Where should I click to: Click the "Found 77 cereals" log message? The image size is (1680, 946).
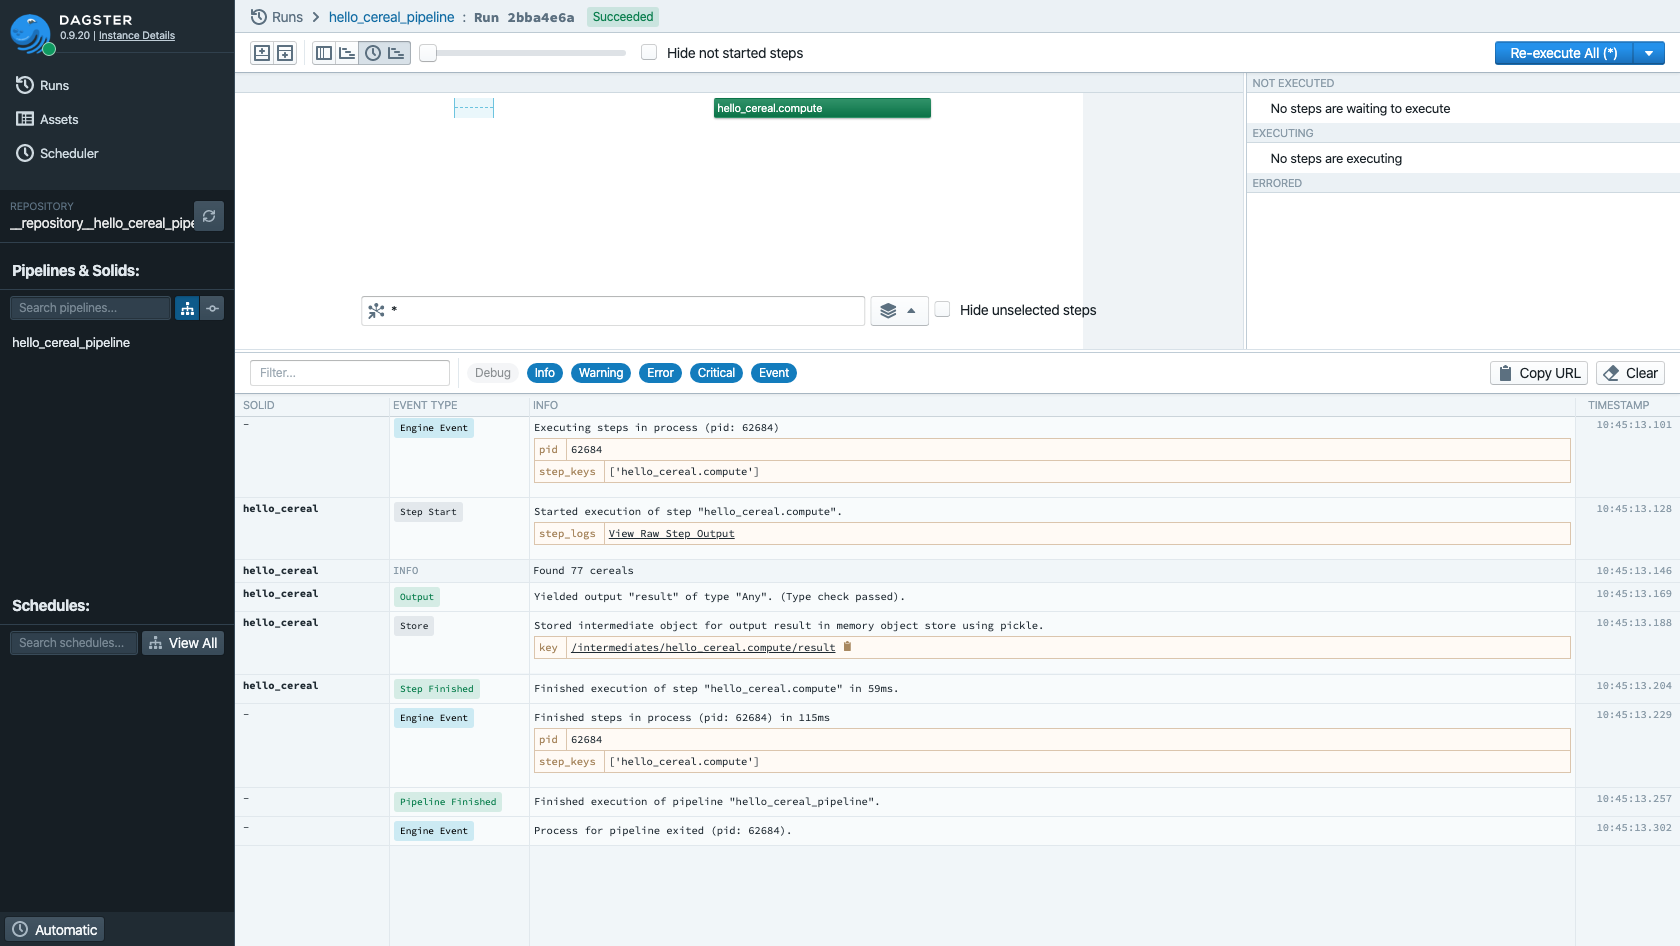click(x=584, y=571)
